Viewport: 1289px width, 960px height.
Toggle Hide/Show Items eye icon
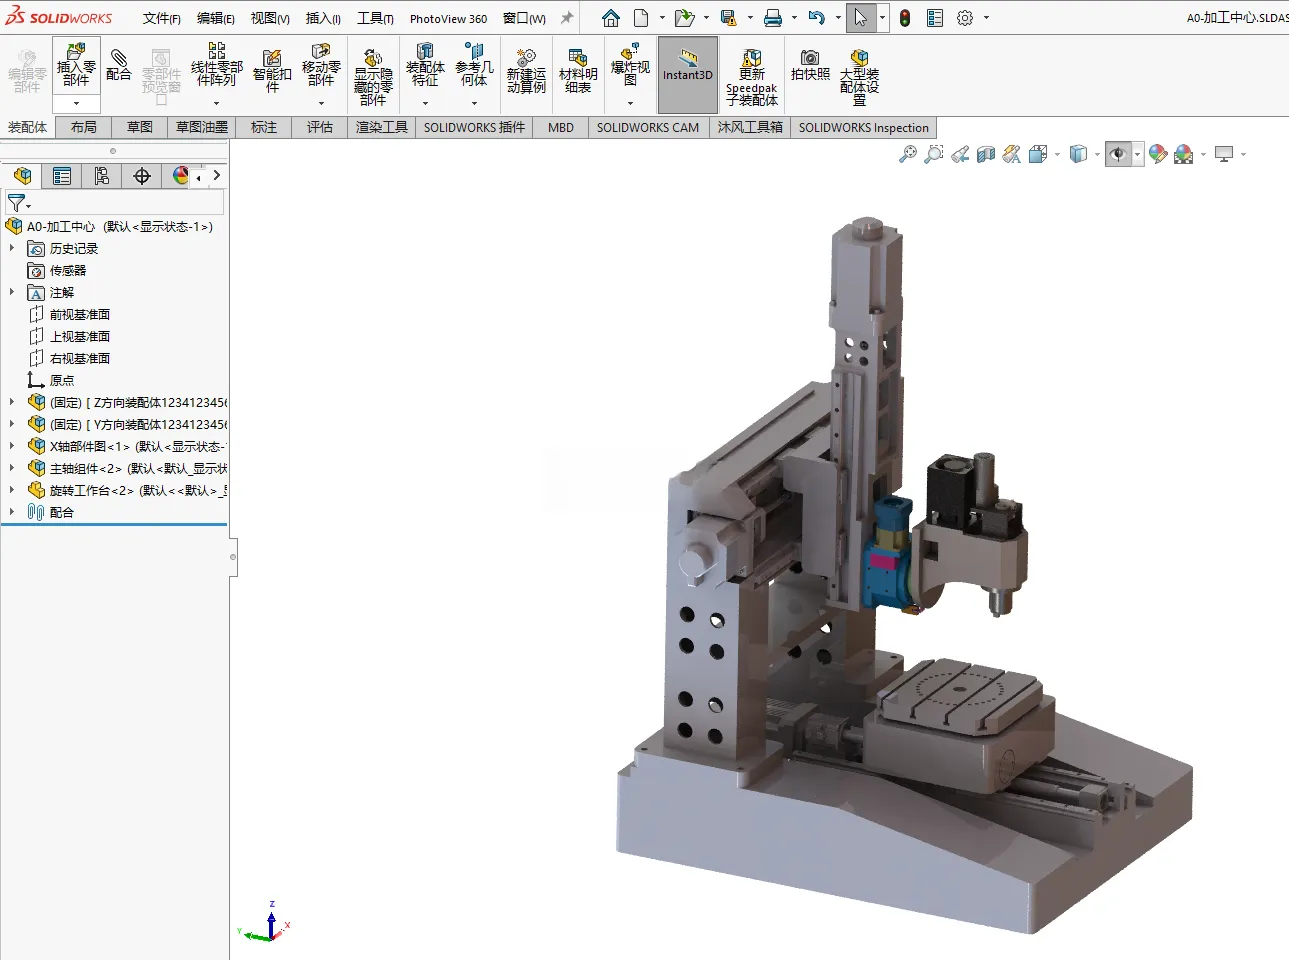click(x=1118, y=154)
